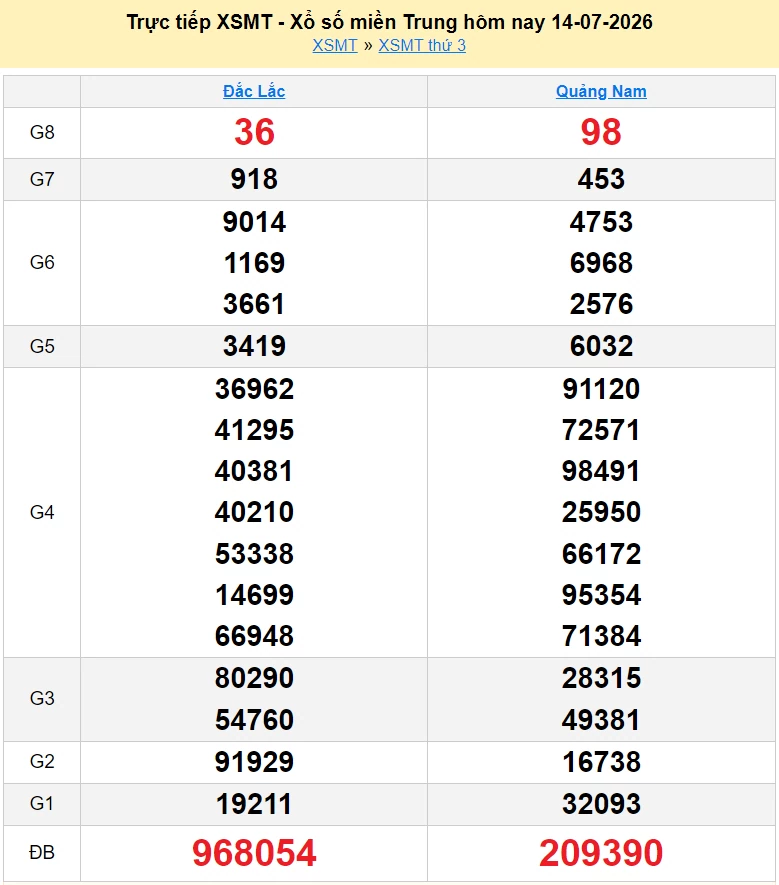
Task: Click G4 number 72571
Action: point(601,430)
